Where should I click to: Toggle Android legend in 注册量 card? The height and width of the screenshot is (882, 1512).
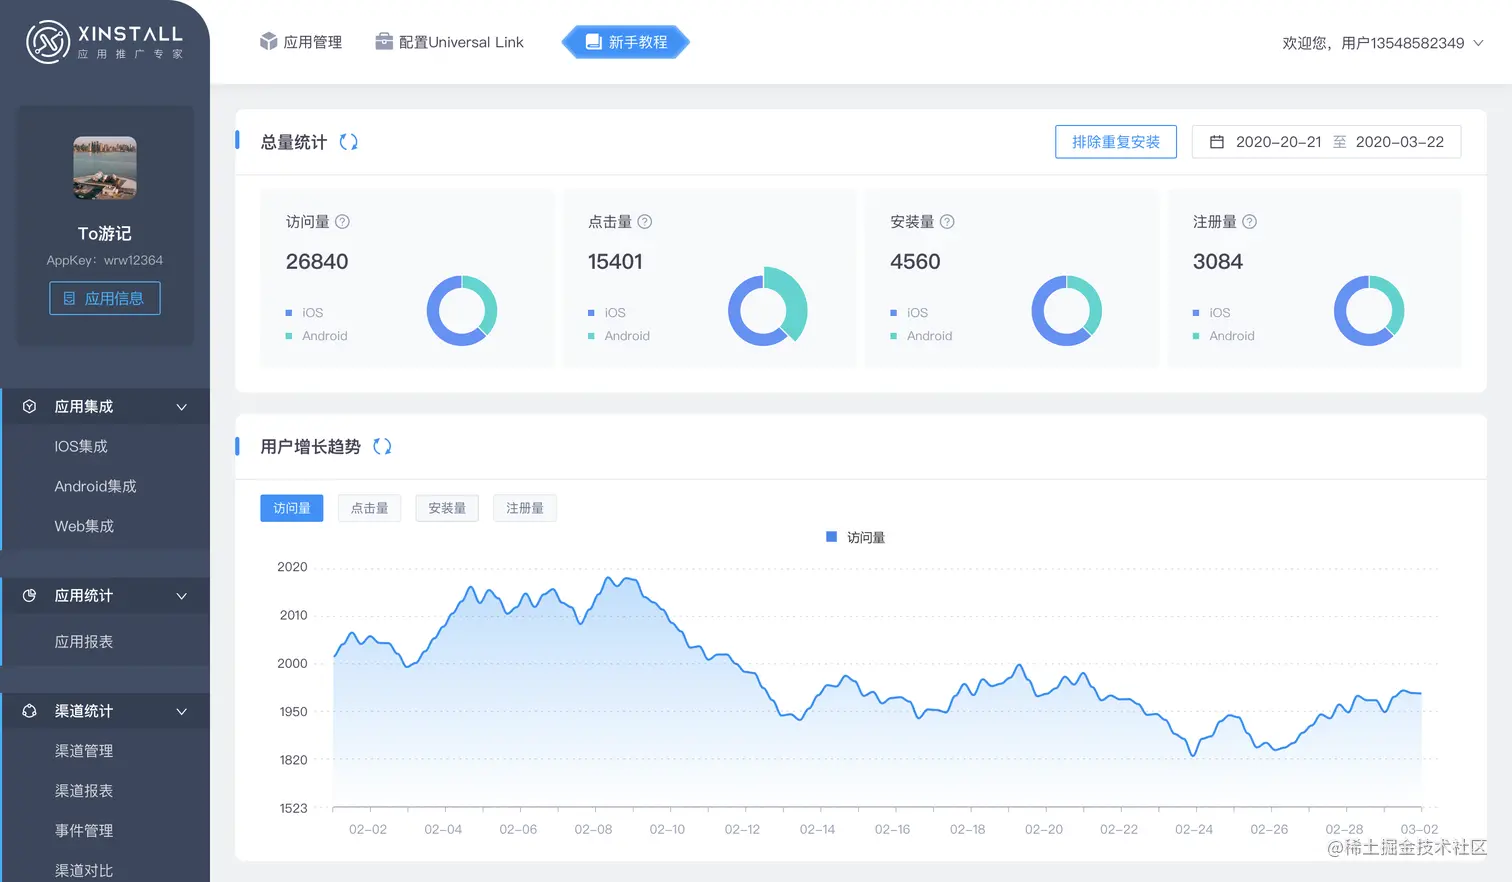tap(1224, 336)
